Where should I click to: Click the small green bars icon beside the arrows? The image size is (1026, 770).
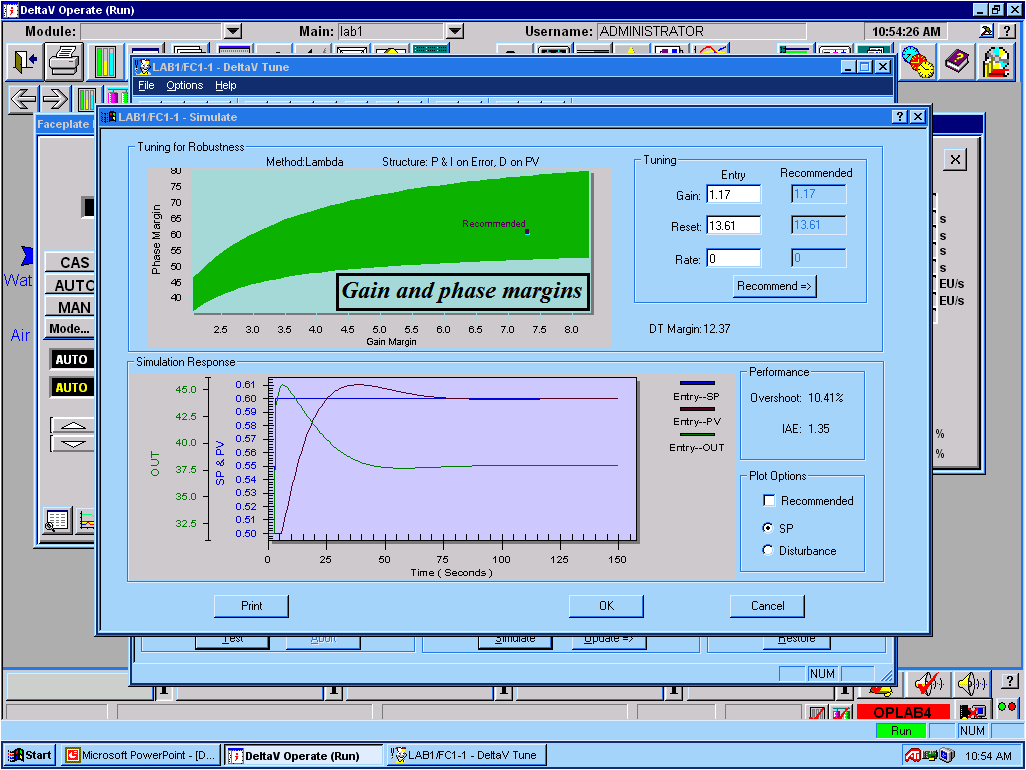point(86,99)
